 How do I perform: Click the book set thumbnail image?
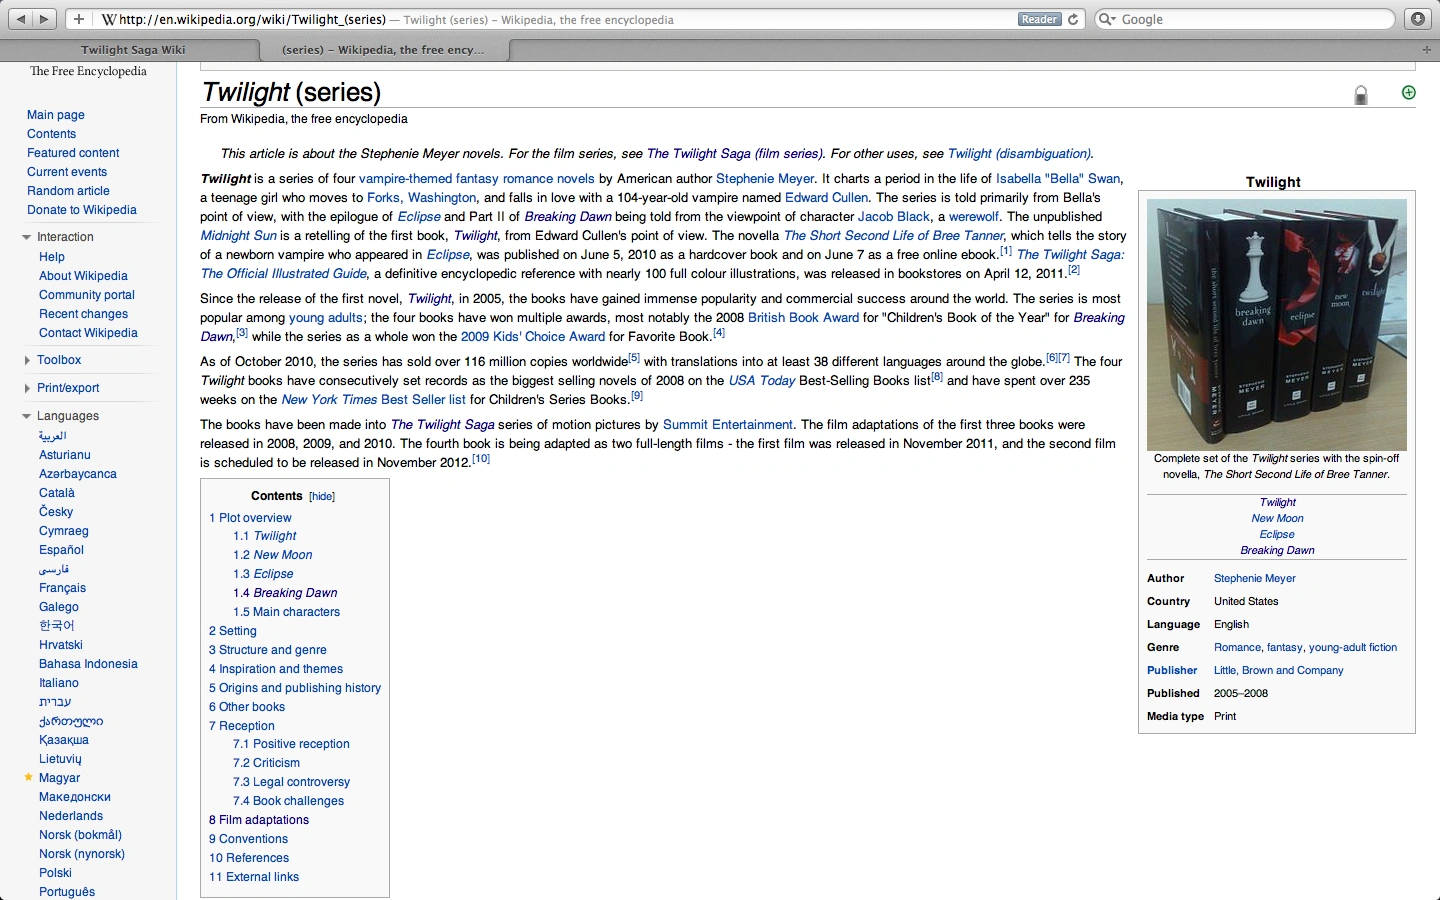(1277, 325)
